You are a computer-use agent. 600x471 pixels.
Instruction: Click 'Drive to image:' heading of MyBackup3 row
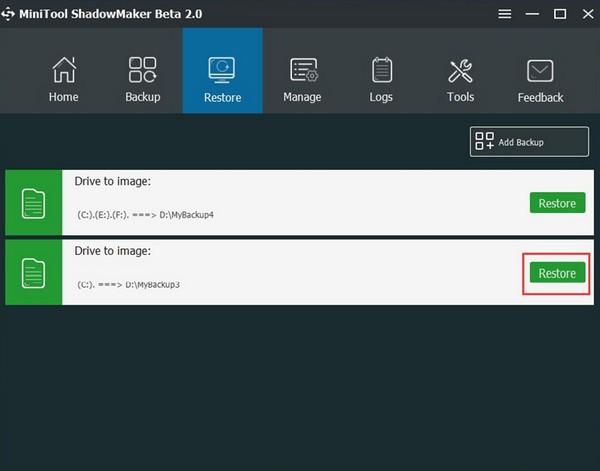[112, 251]
